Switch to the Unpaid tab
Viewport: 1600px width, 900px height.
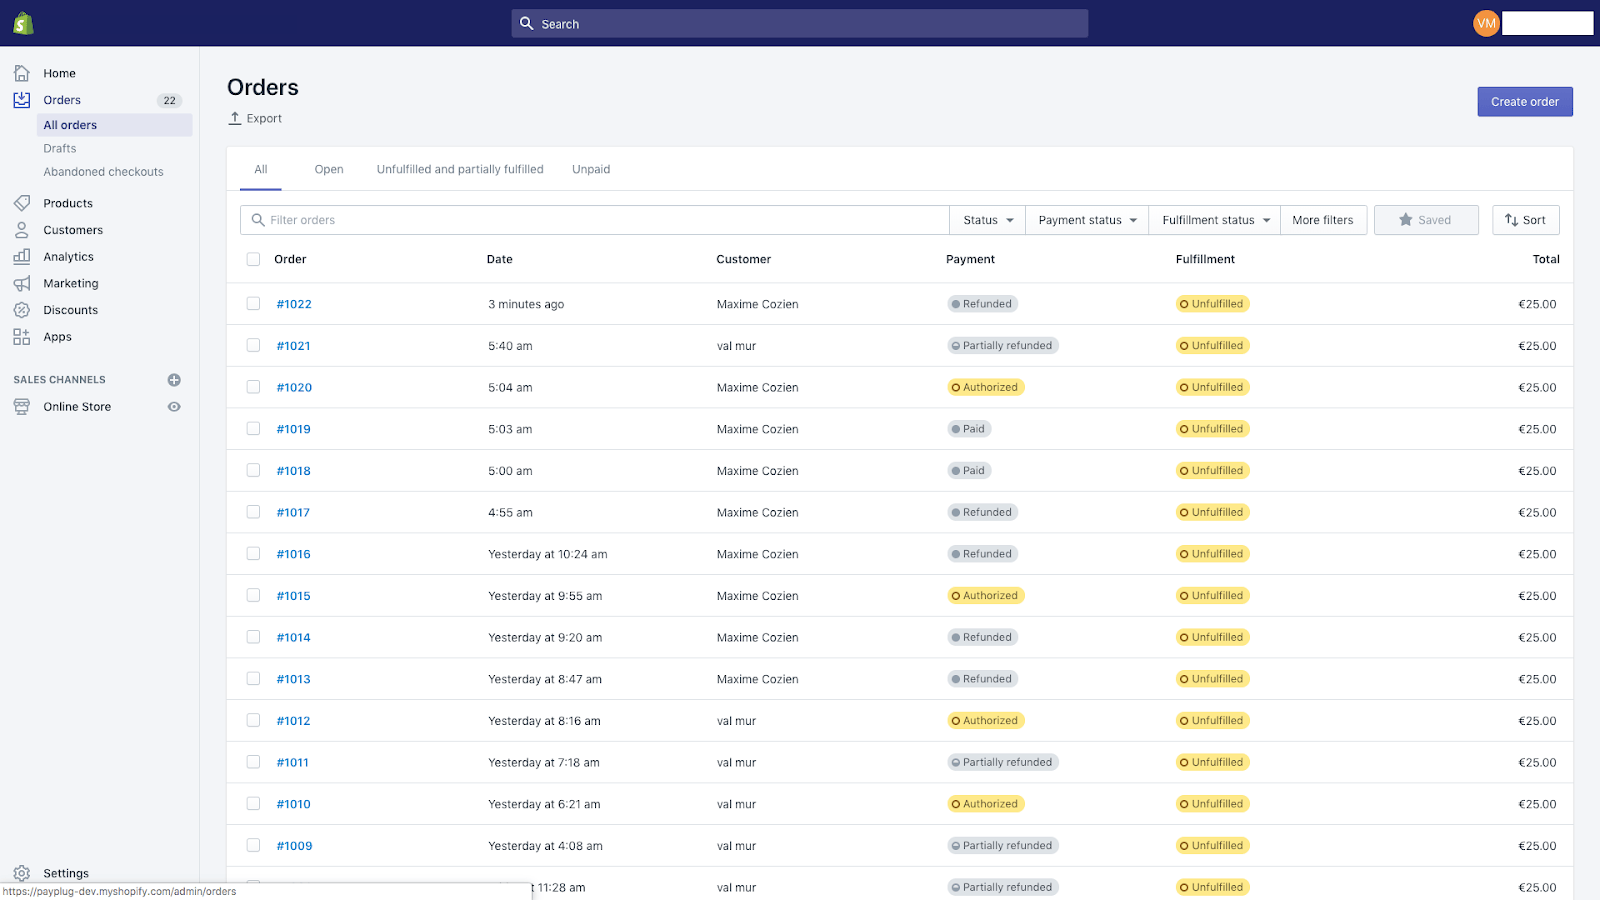590,168
